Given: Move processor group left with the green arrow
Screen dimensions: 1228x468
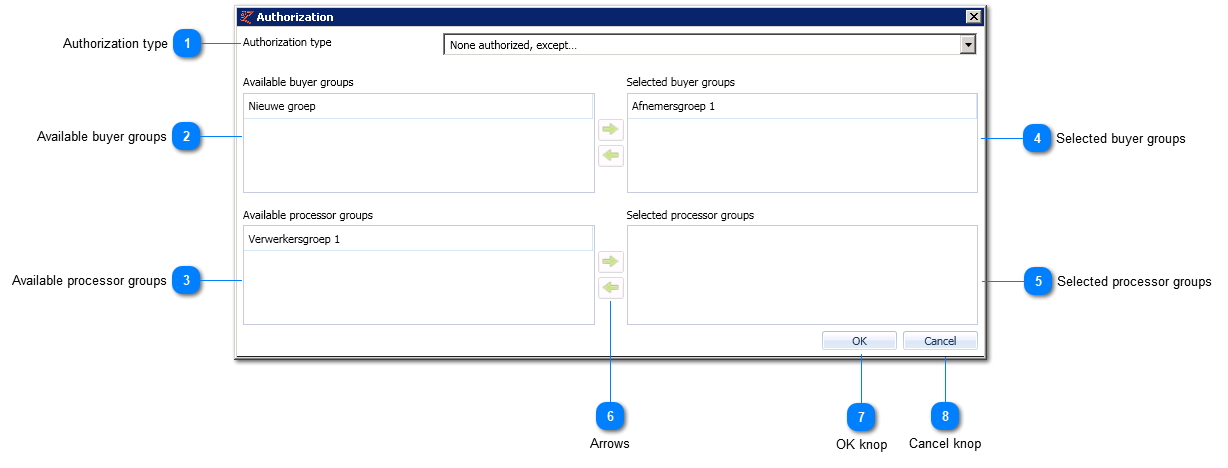Looking at the screenshot, I should coord(610,288).
